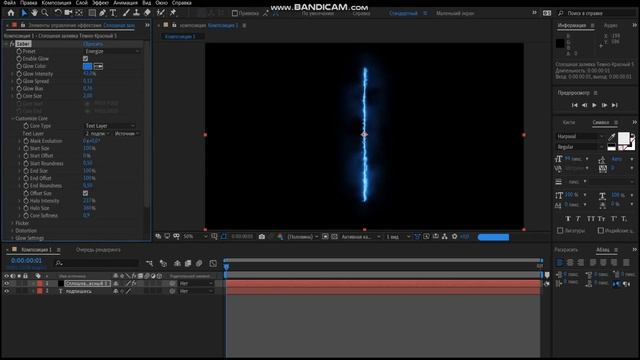The image size is (640, 360).
Task: Select the Pan Behind anchor tool
Action: click(79, 13)
